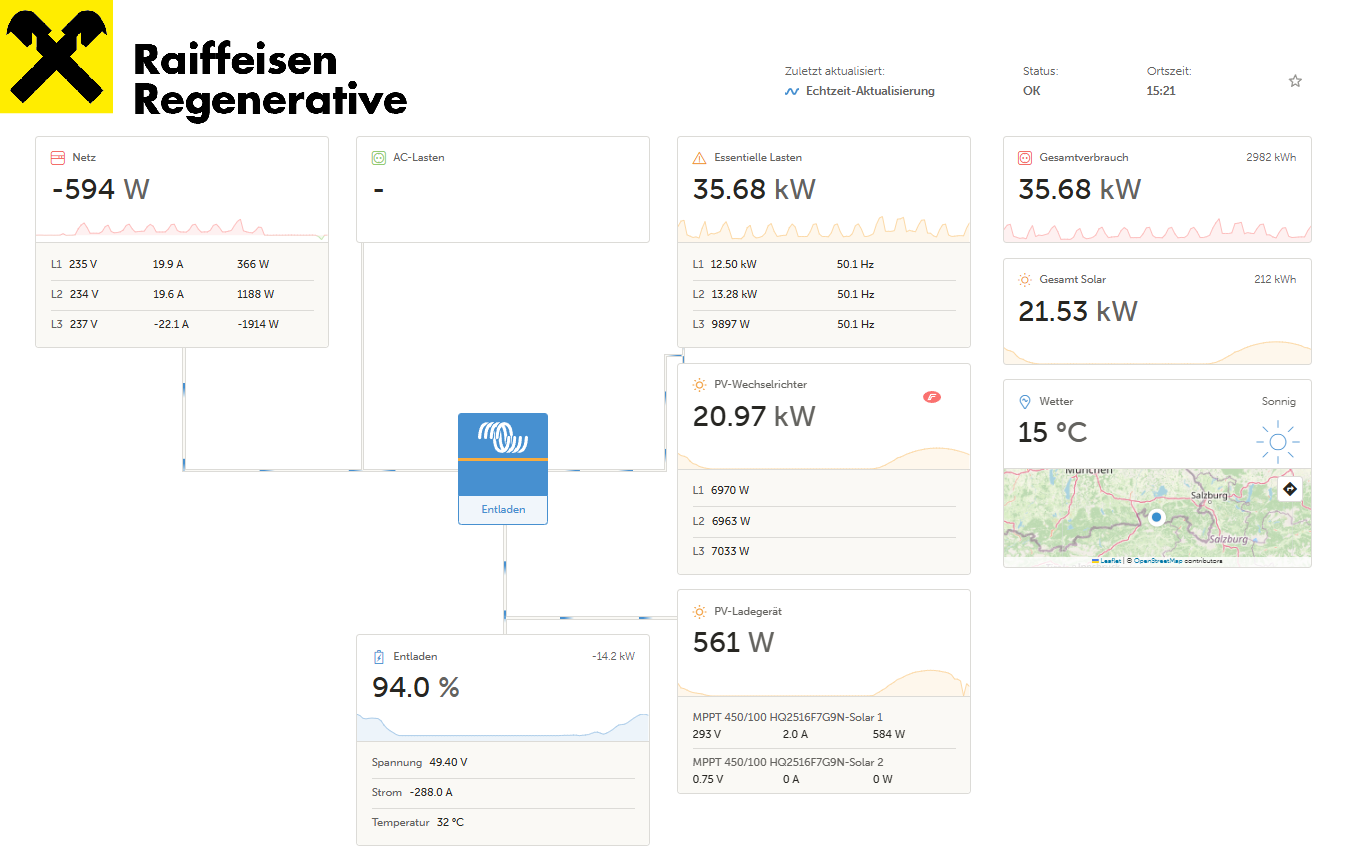The width and height of the screenshot is (1350, 853).
Task: Click the PV-Ladegerät sun icon
Action: pos(699,611)
